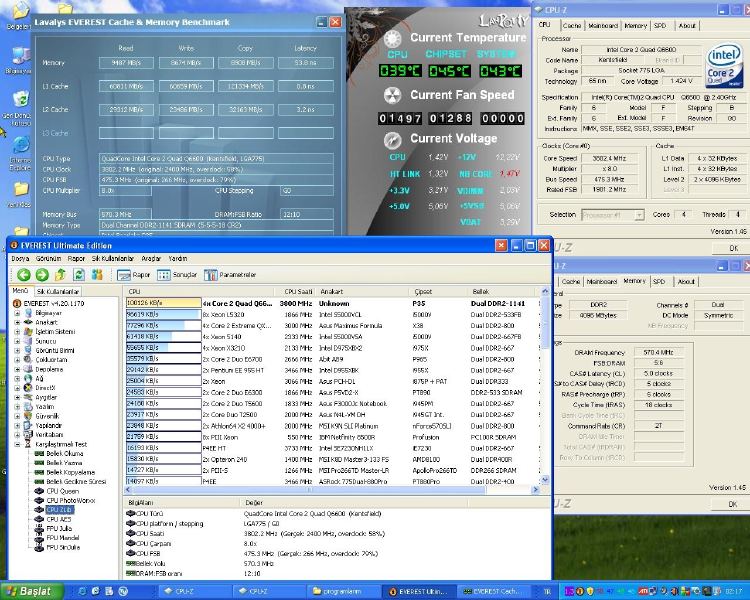Switch to the programlarım folder taskbar button

343,591
